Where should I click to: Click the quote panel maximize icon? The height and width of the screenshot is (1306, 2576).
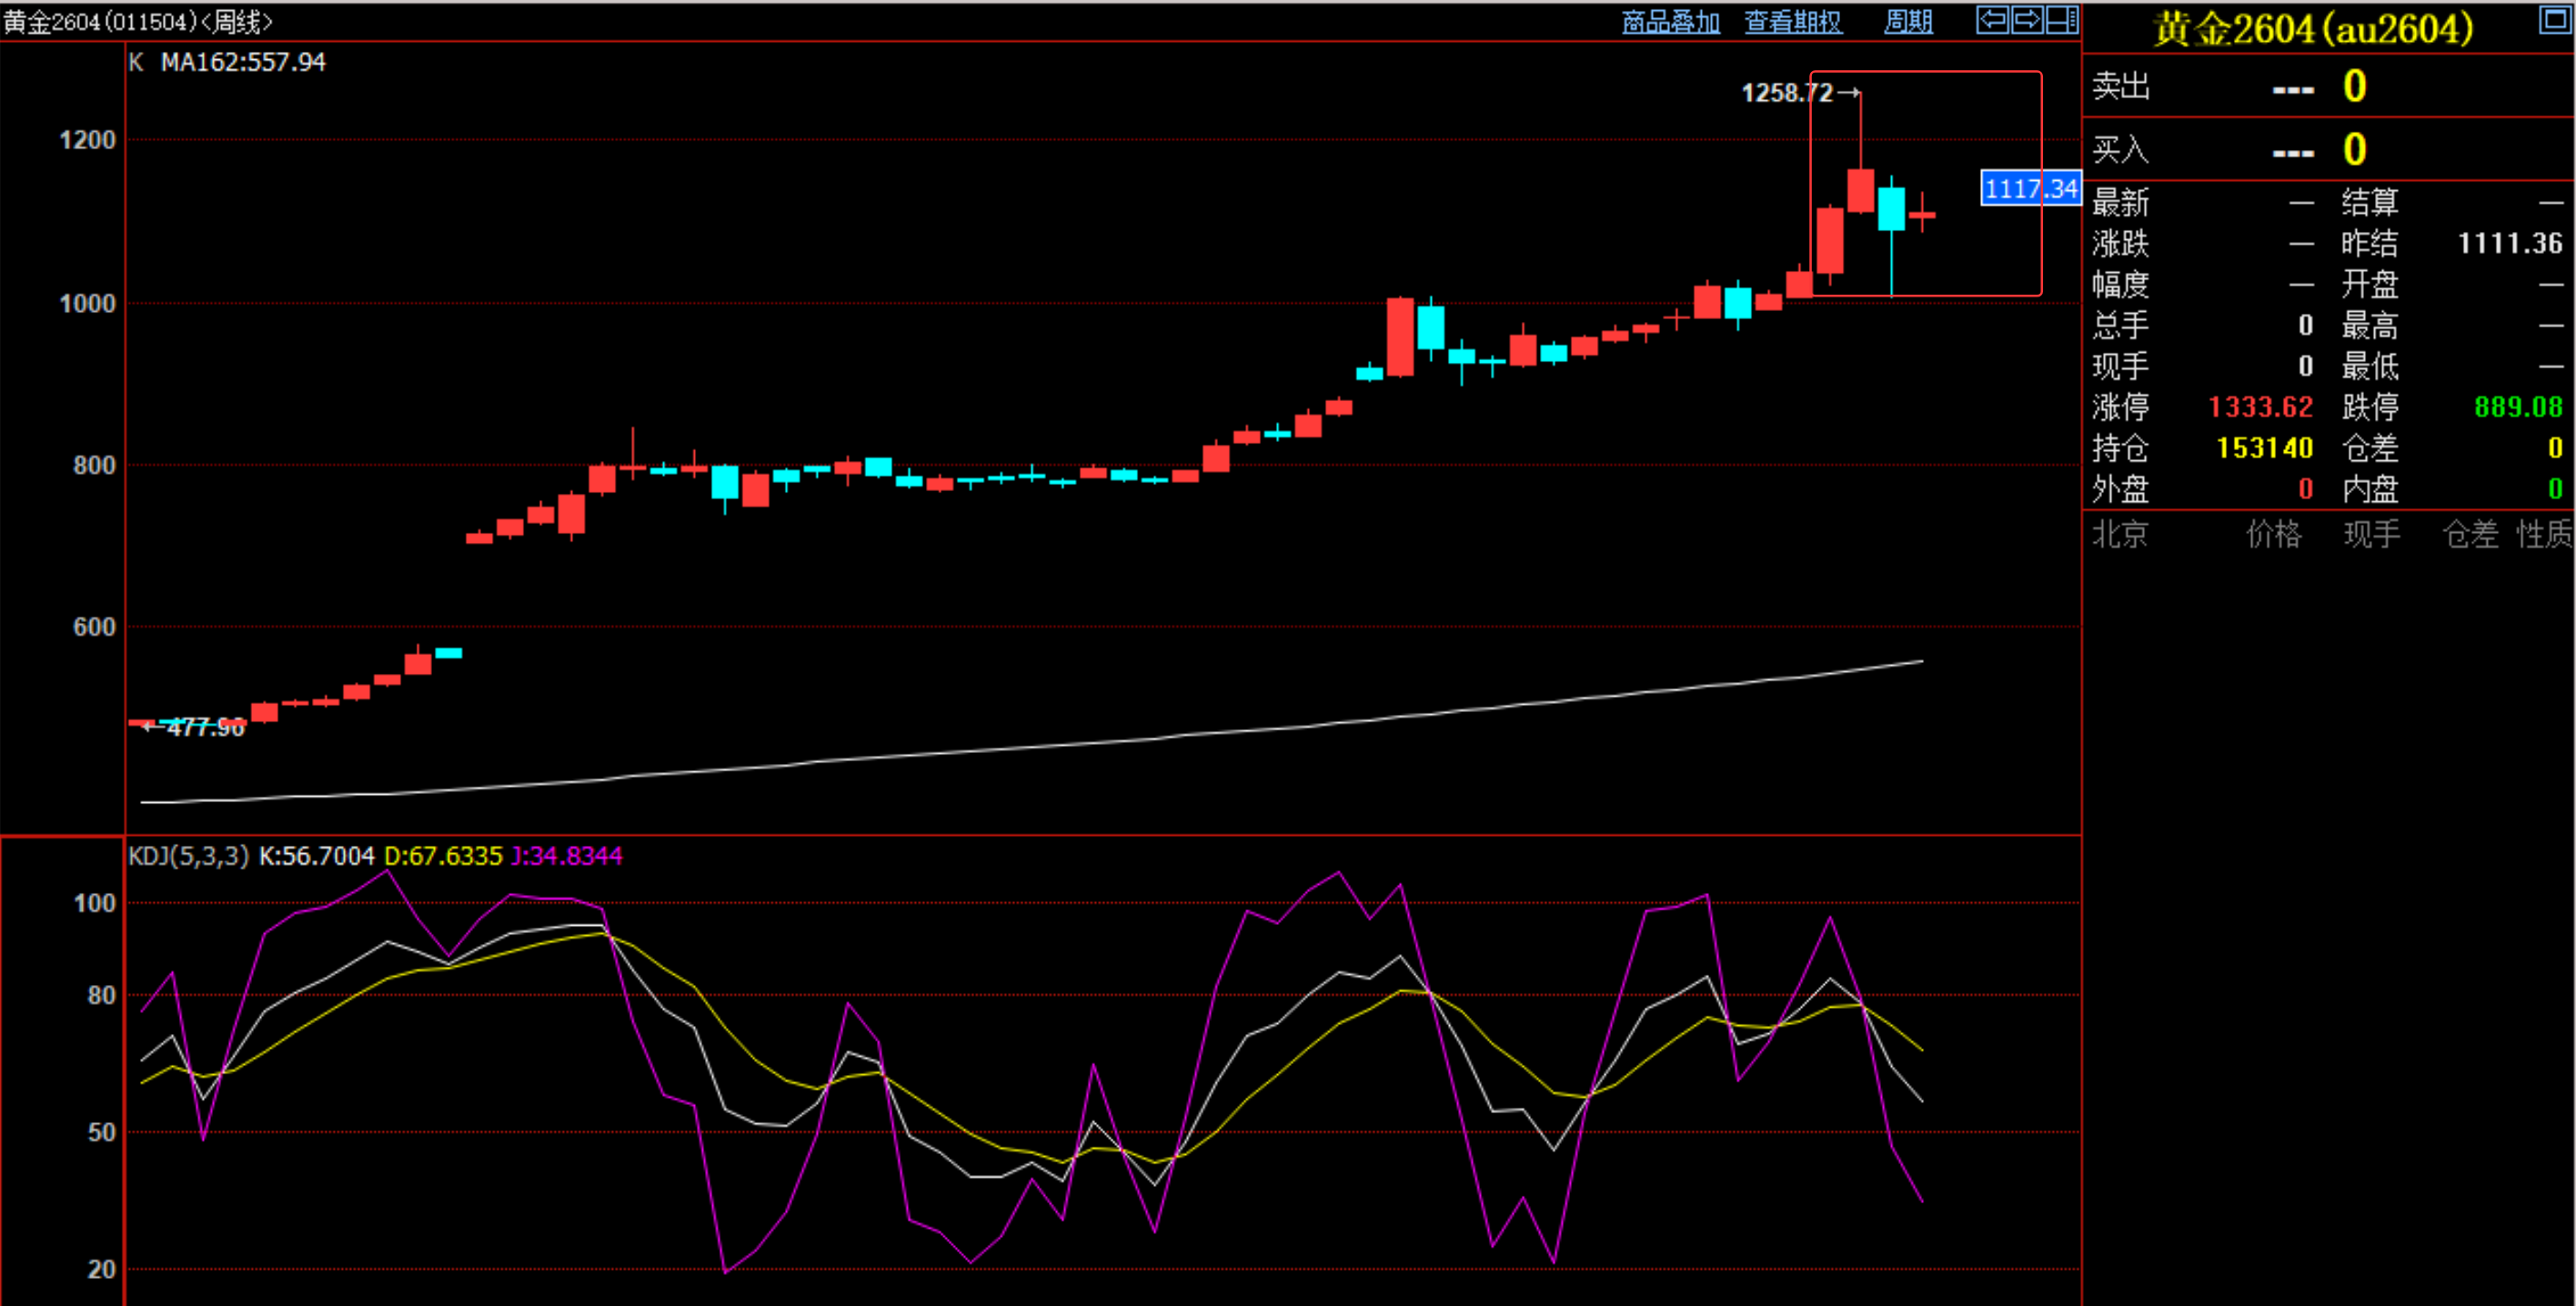pos(2555,19)
